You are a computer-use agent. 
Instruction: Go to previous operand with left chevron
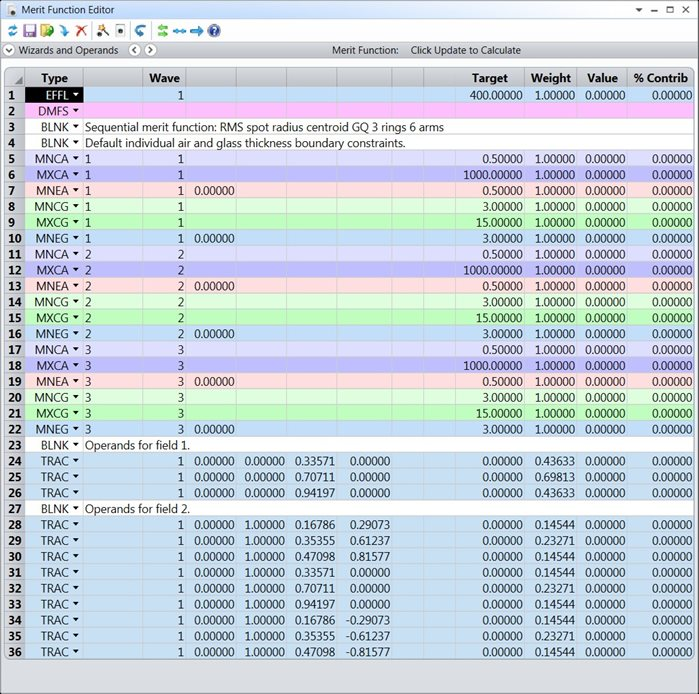[135, 50]
